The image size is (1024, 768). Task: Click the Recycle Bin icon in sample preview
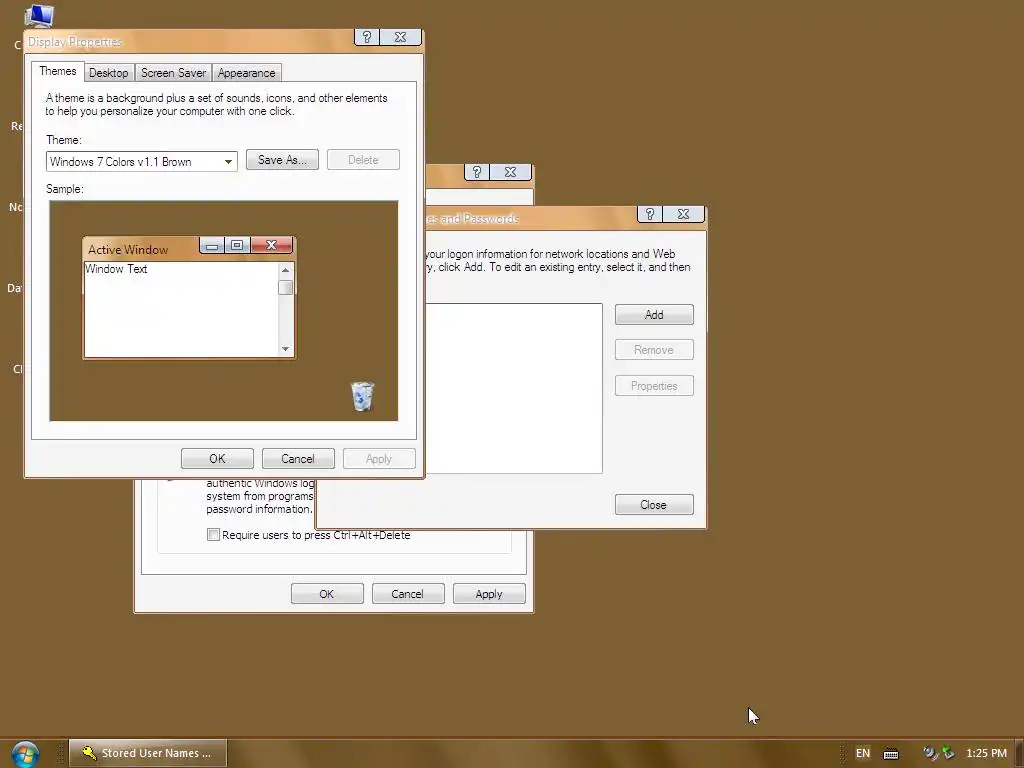pos(362,396)
